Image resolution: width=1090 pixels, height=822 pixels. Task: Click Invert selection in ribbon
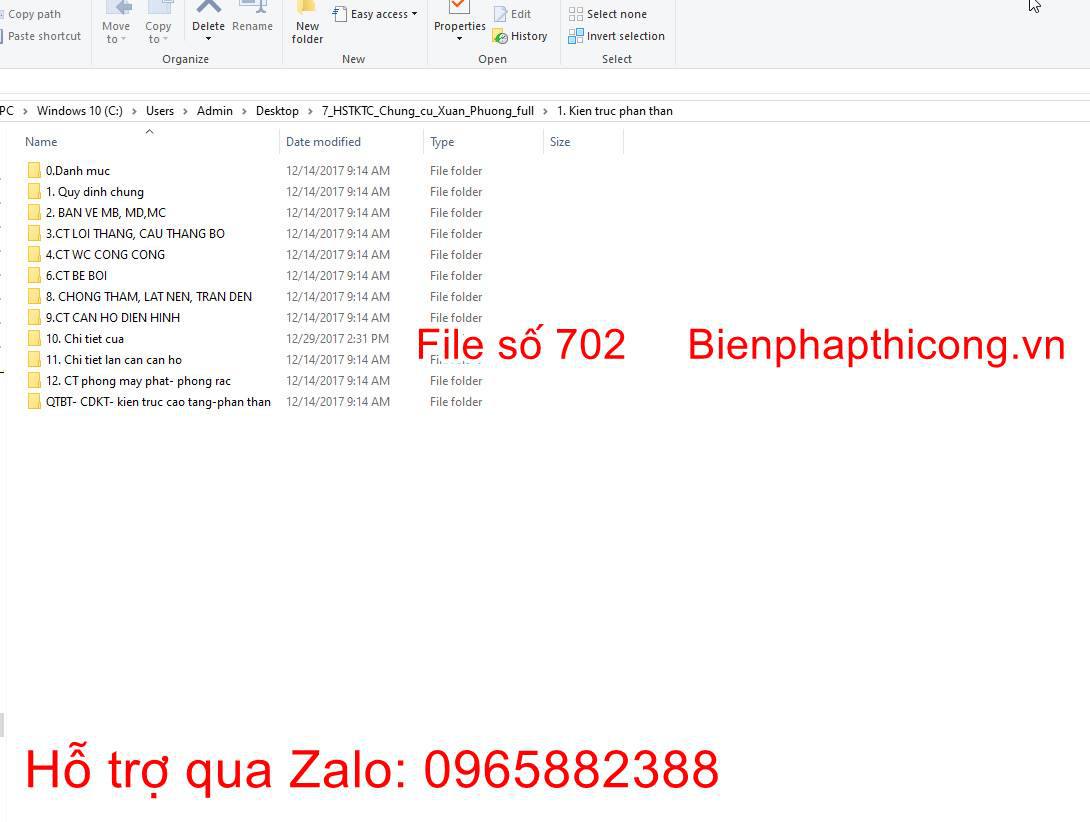616,36
